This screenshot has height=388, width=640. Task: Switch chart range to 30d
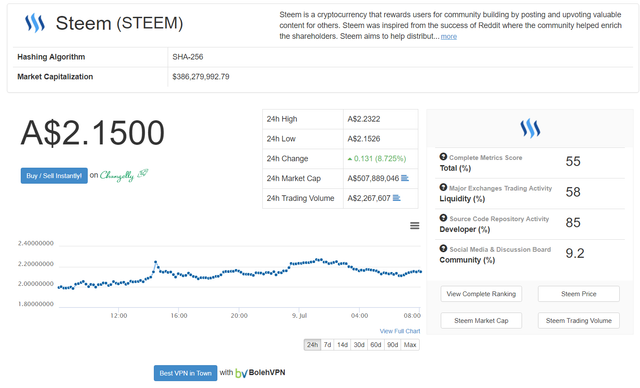tap(359, 345)
